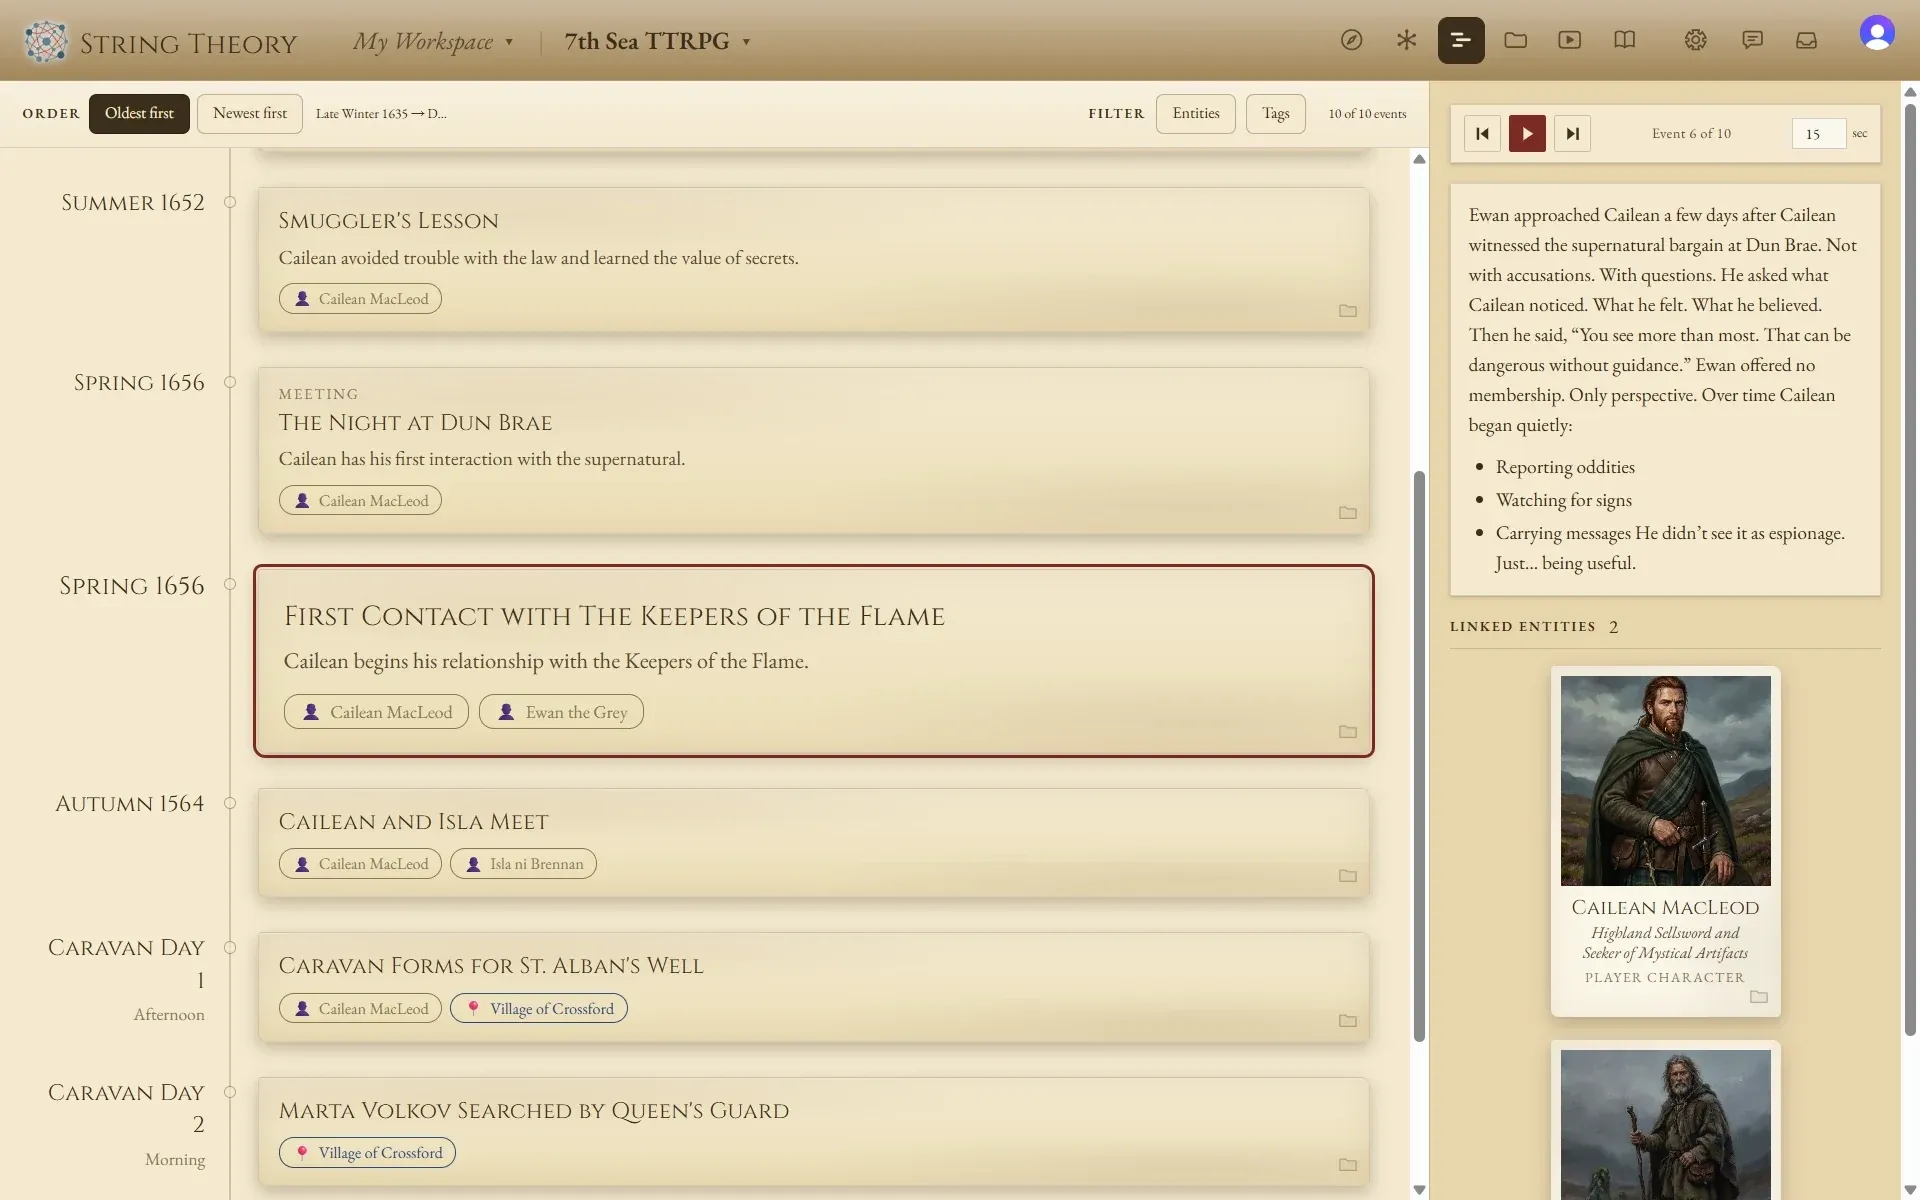1920x1200 pixels.
Task: Open the 7th Sea TTRPG project dropdown
Action: [657, 41]
